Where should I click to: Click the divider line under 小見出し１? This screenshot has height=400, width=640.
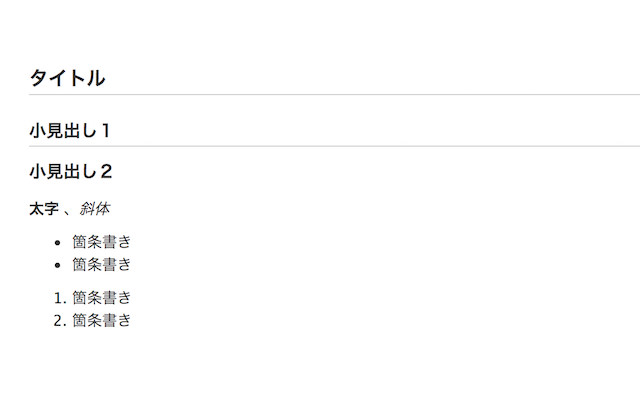click(334, 146)
